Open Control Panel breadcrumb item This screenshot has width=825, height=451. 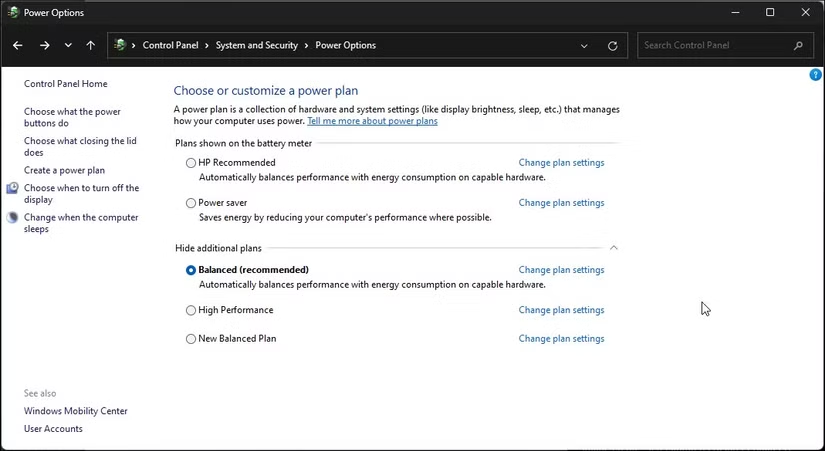[170, 45]
